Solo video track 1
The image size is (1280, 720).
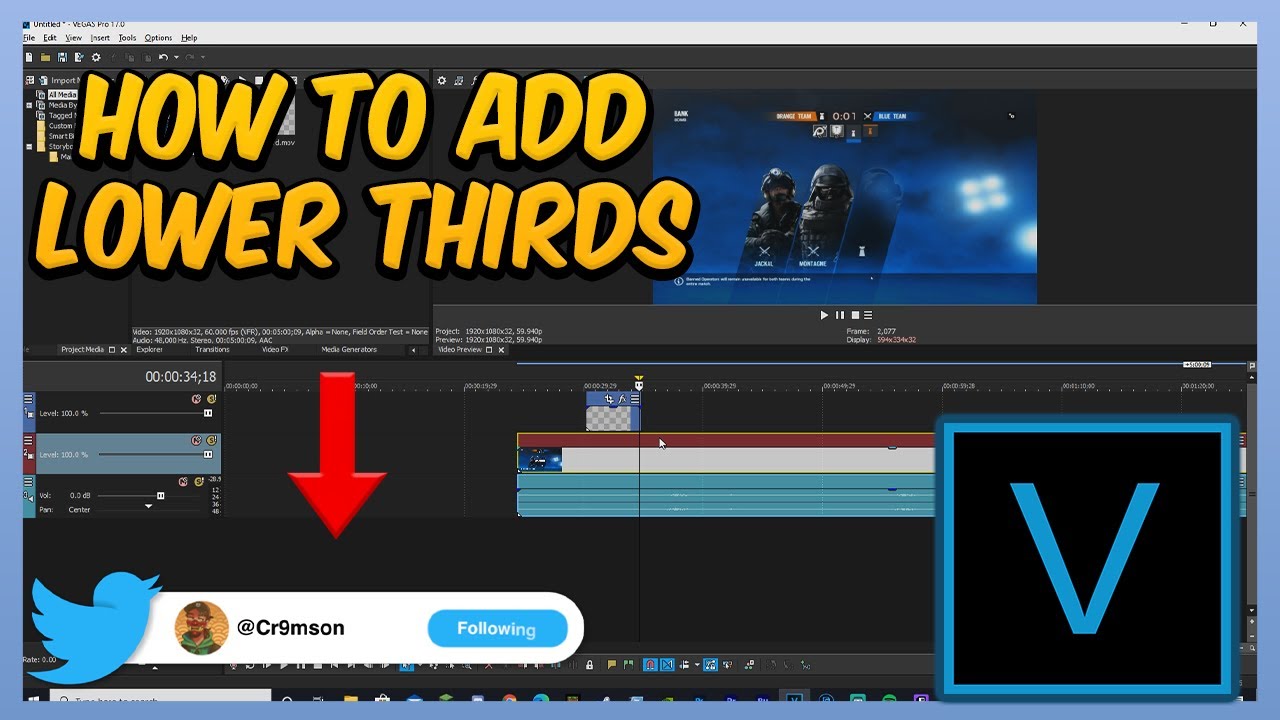click(x=211, y=399)
